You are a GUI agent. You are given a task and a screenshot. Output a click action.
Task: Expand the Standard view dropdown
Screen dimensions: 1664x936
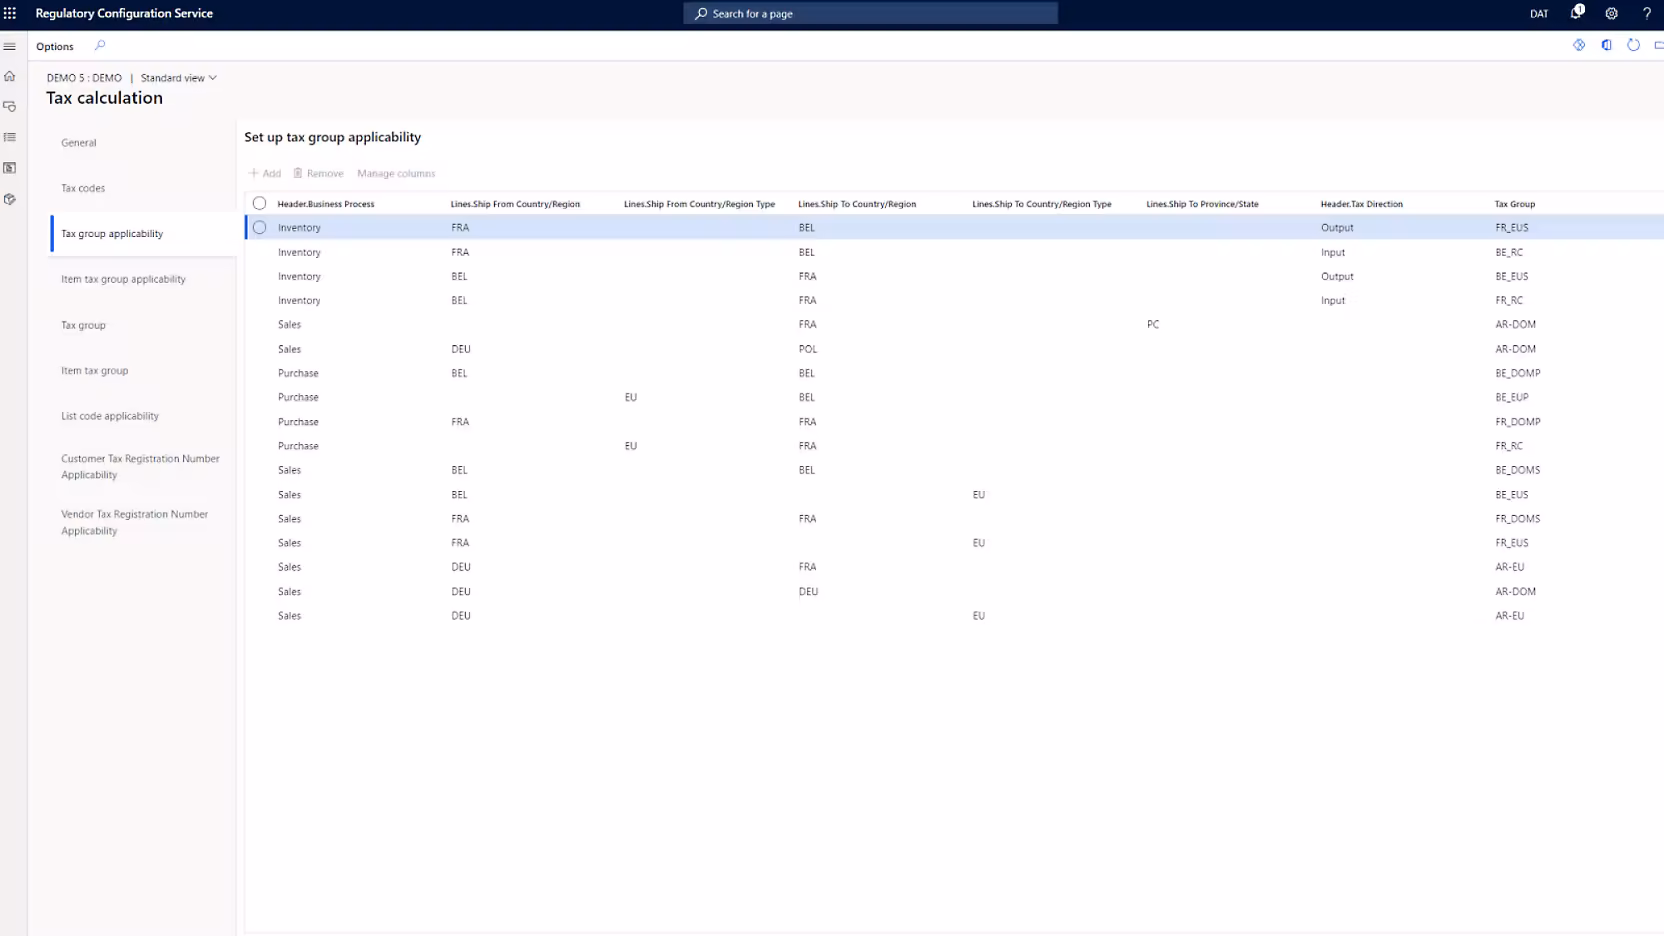coord(178,78)
